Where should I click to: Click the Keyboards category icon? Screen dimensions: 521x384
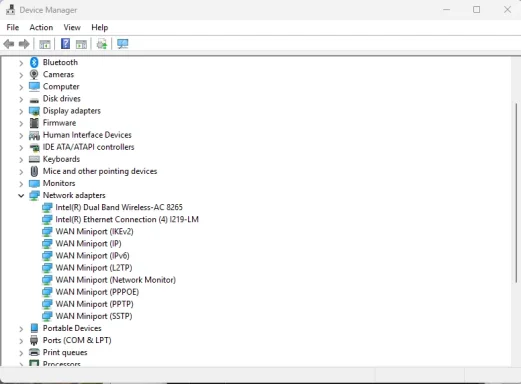[x=34, y=159]
